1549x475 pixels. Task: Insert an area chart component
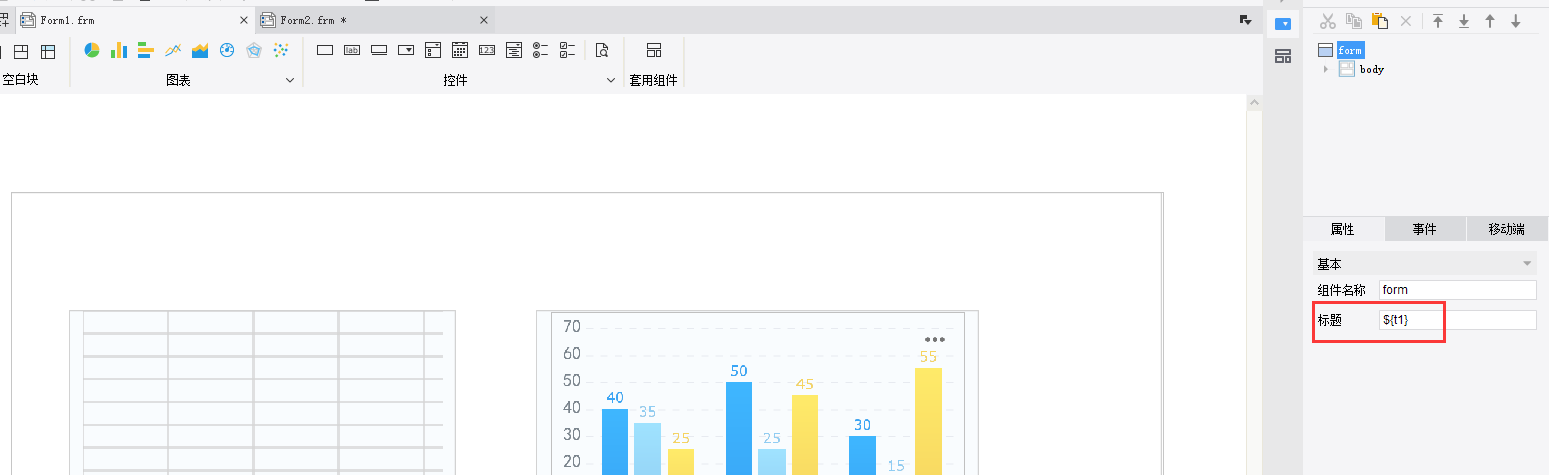[x=200, y=50]
